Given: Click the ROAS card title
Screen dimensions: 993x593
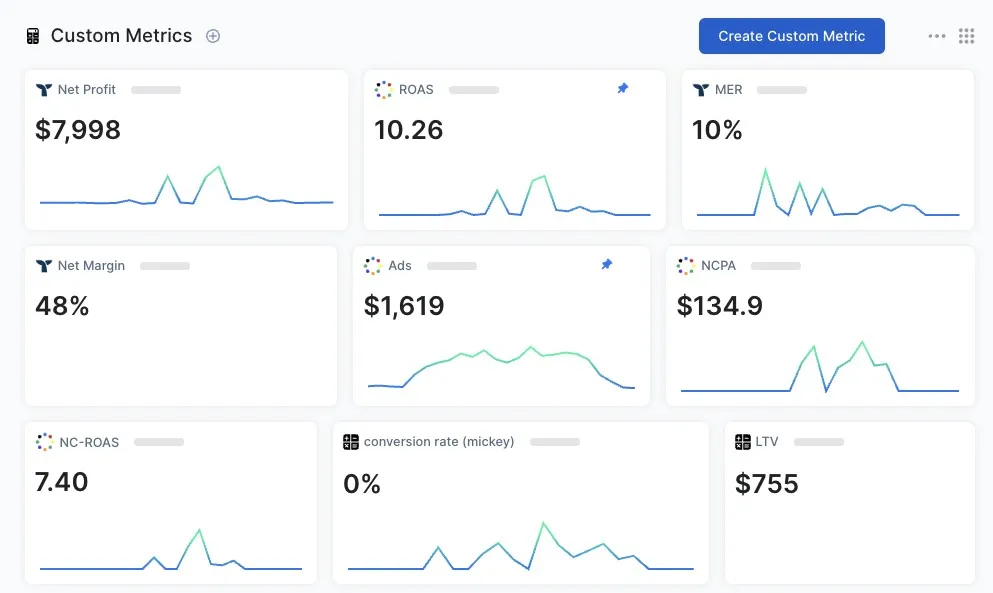Looking at the screenshot, I should pyautogui.click(x=416, y=90).
